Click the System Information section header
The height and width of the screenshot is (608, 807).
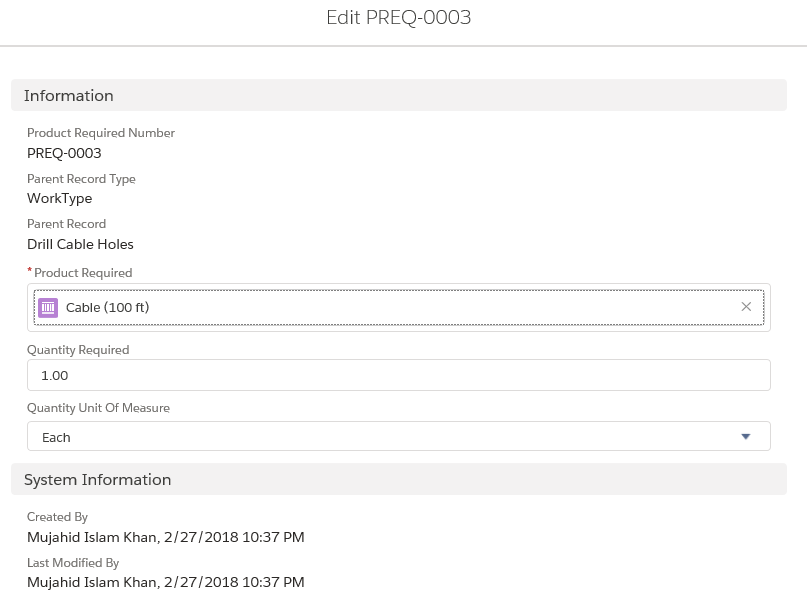[98, 480]
